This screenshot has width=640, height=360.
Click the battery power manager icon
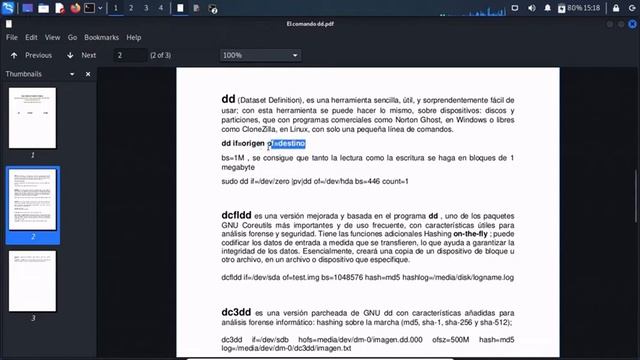click(x=562, y=8)
